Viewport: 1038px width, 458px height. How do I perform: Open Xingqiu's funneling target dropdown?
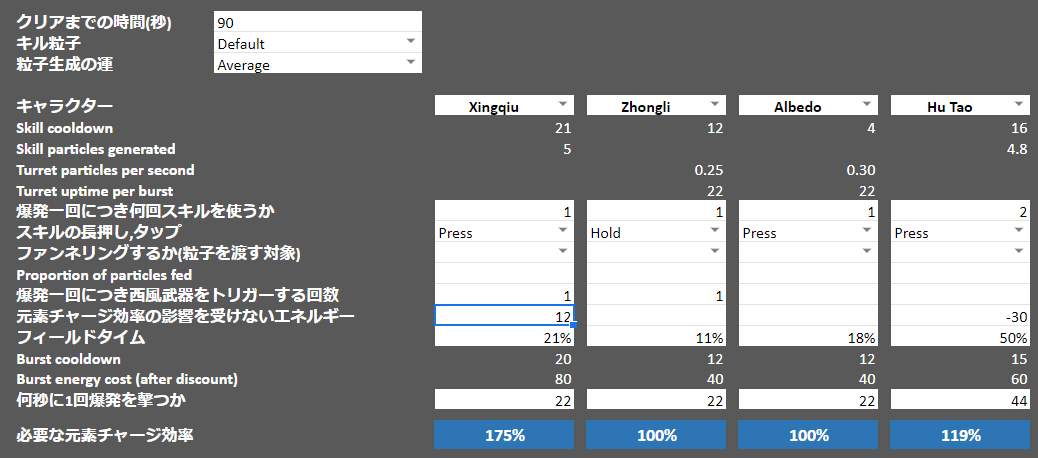(562, 253)
